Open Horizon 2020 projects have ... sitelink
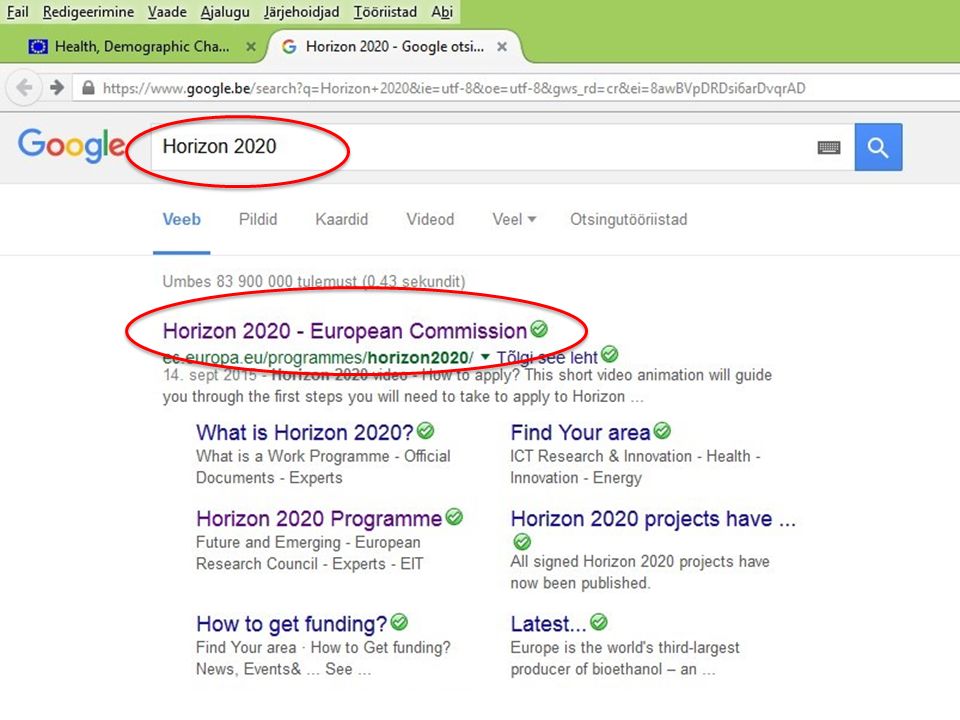 (x=653, y=519)
